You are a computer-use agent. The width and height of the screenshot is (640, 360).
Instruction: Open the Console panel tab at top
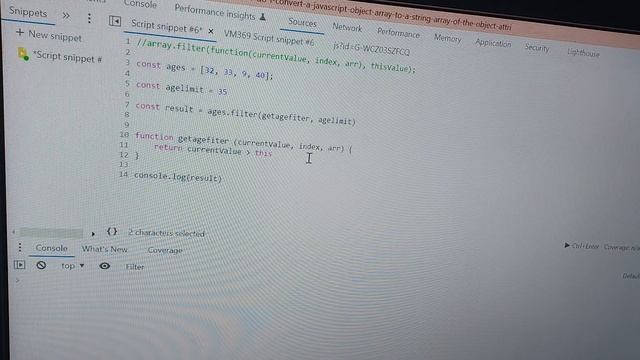point(140,4)
